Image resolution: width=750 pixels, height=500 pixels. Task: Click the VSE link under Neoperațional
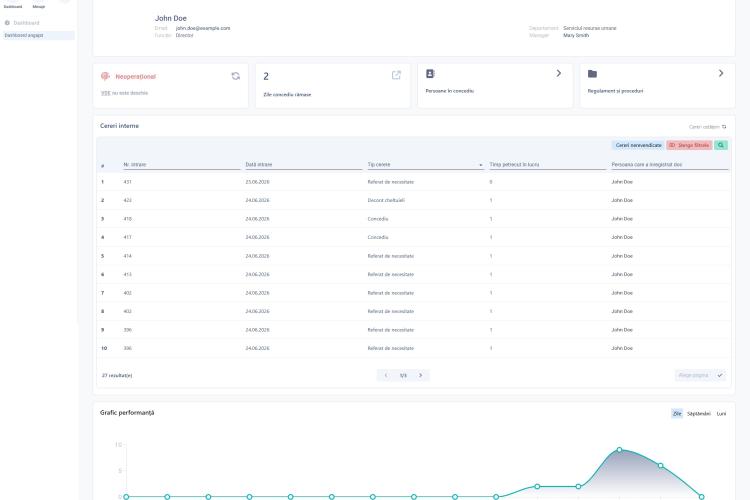tap(106, 93)
